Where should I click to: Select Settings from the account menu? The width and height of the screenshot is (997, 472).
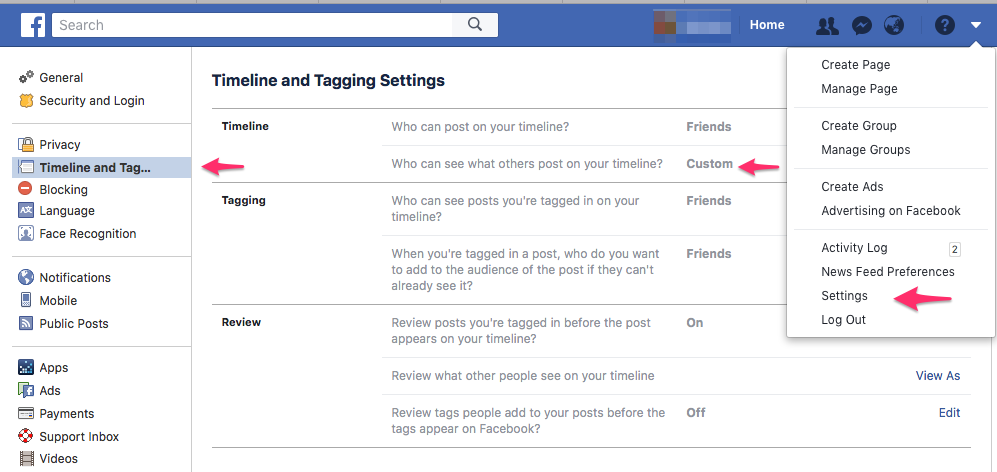pos(844,296)
